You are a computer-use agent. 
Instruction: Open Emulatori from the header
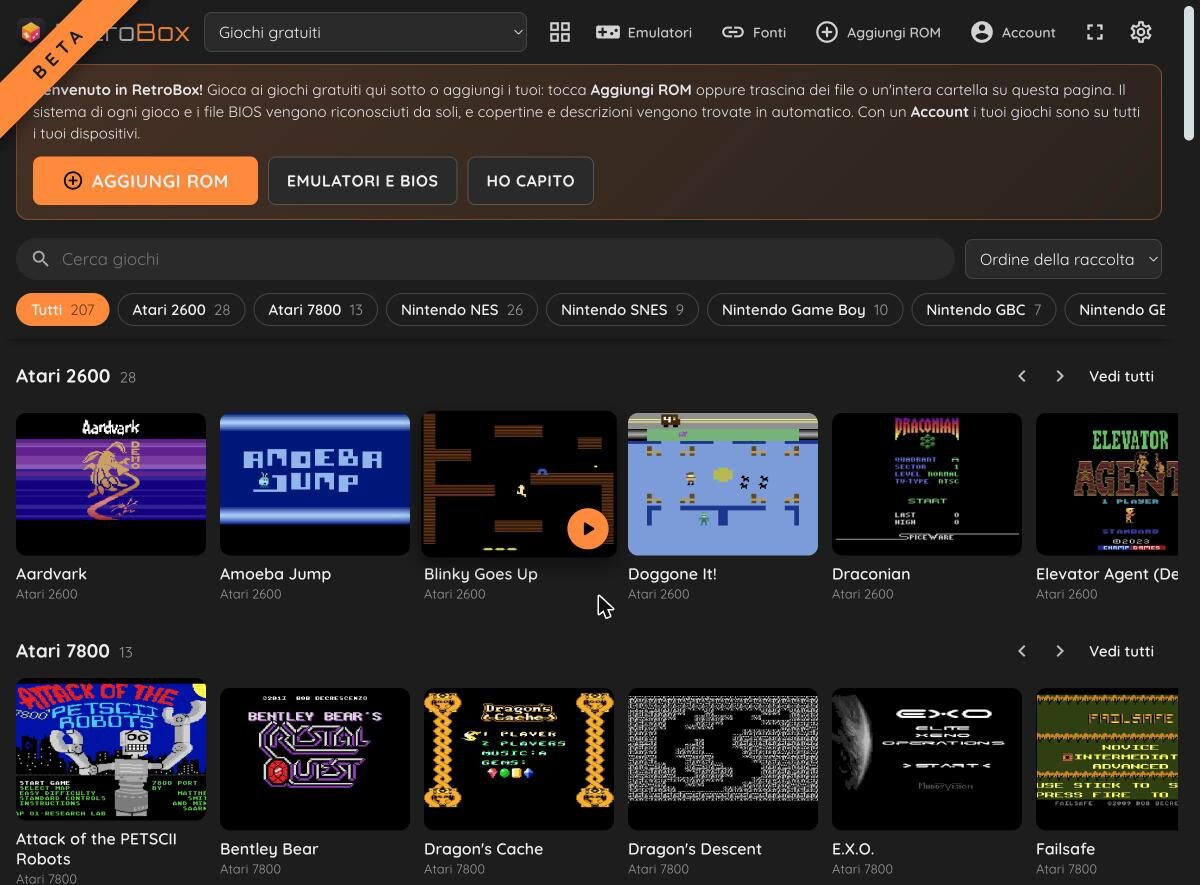644,32
